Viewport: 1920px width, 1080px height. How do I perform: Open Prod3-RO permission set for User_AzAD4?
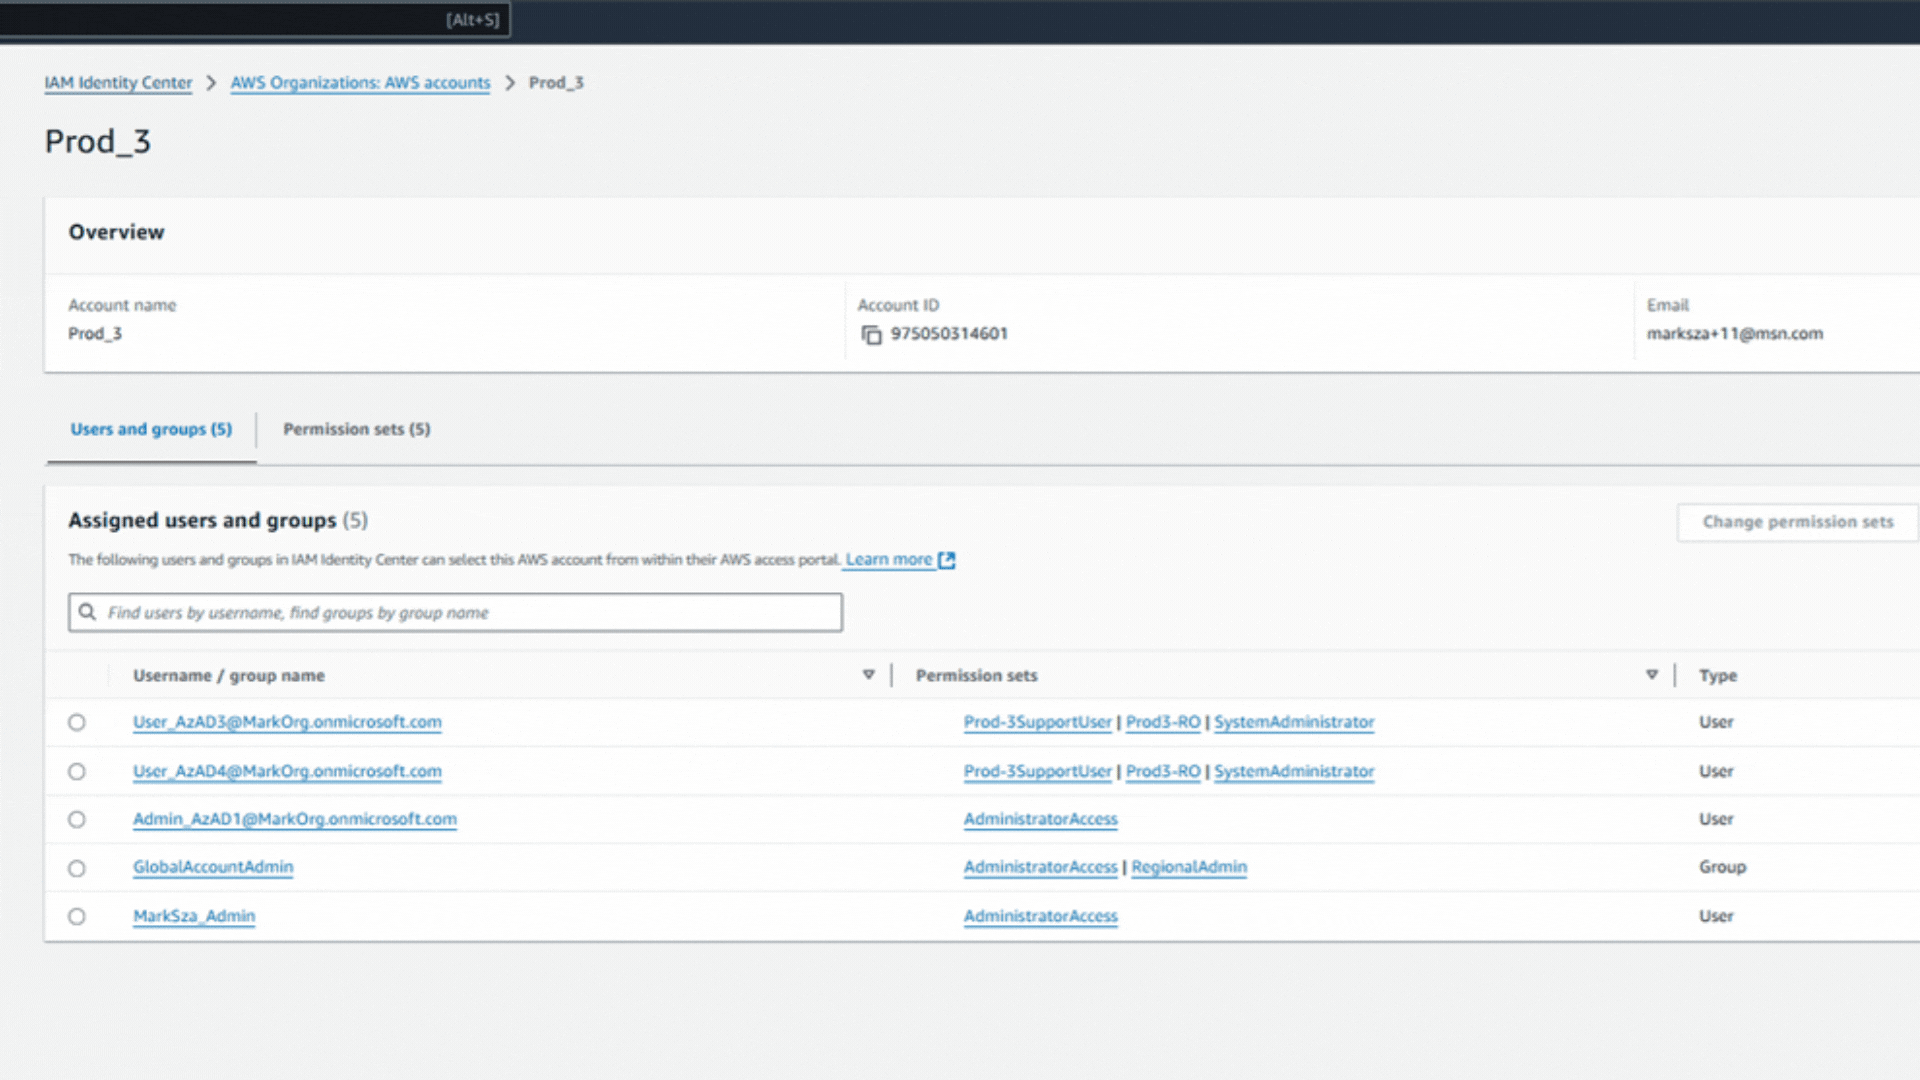[1162, 771]
